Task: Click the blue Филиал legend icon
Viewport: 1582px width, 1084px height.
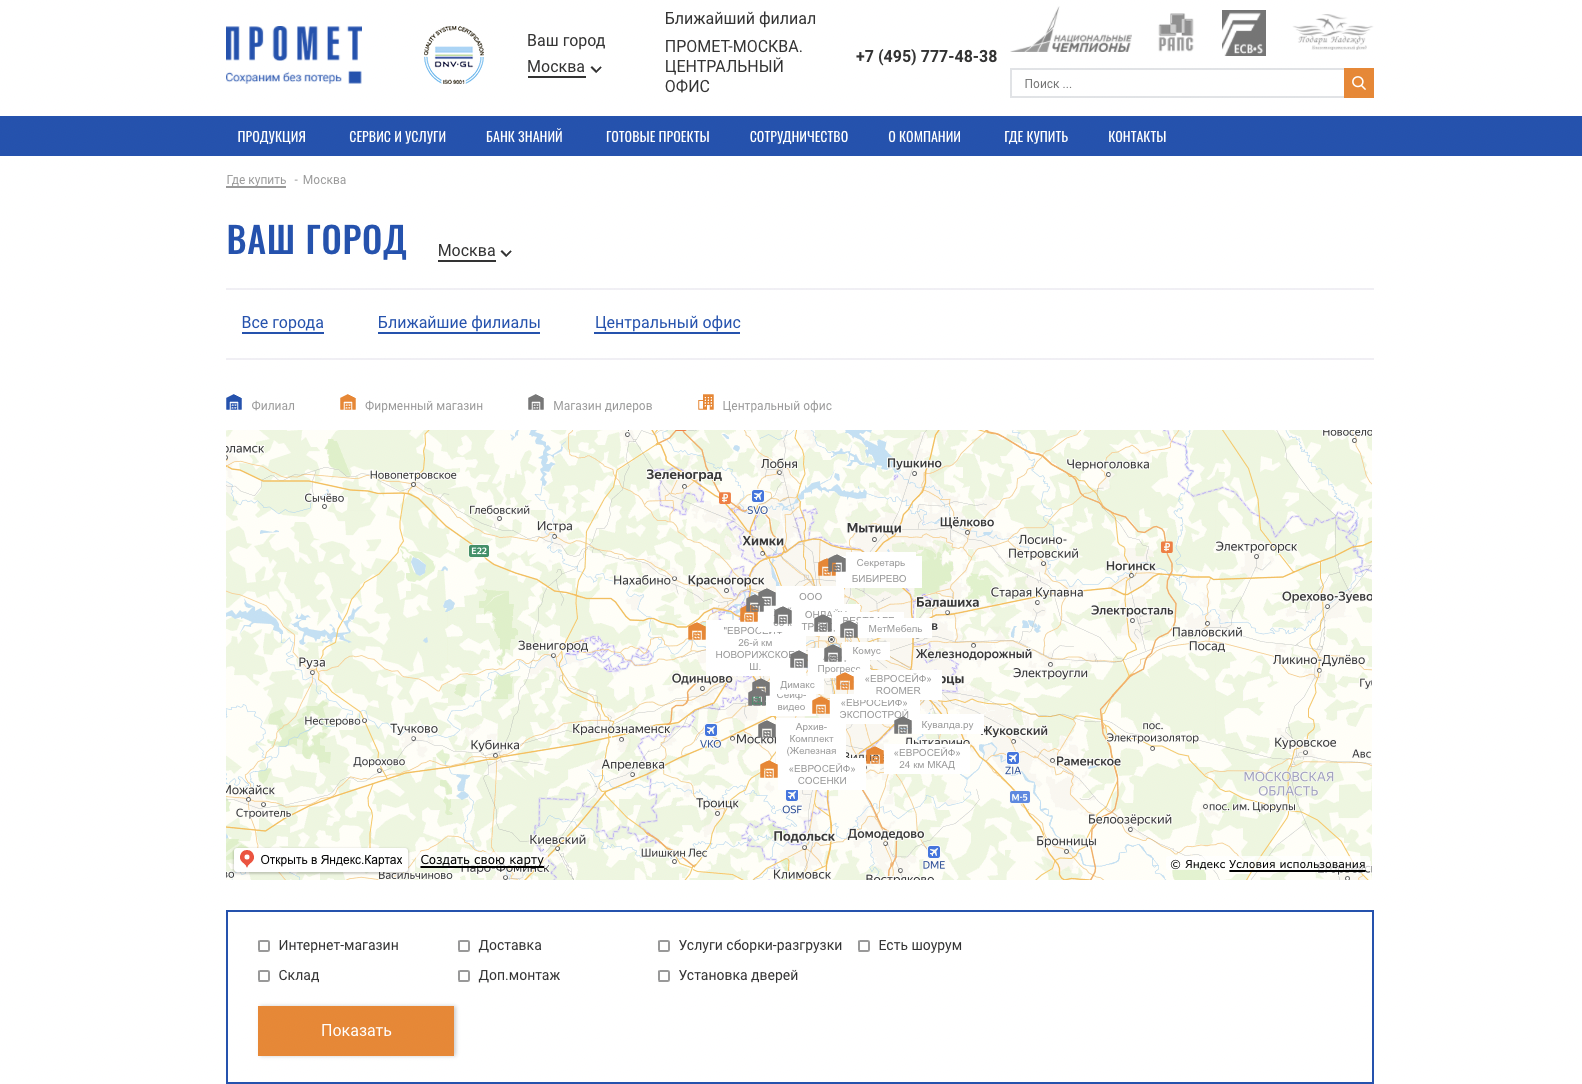Action: [x=234, y=403]
